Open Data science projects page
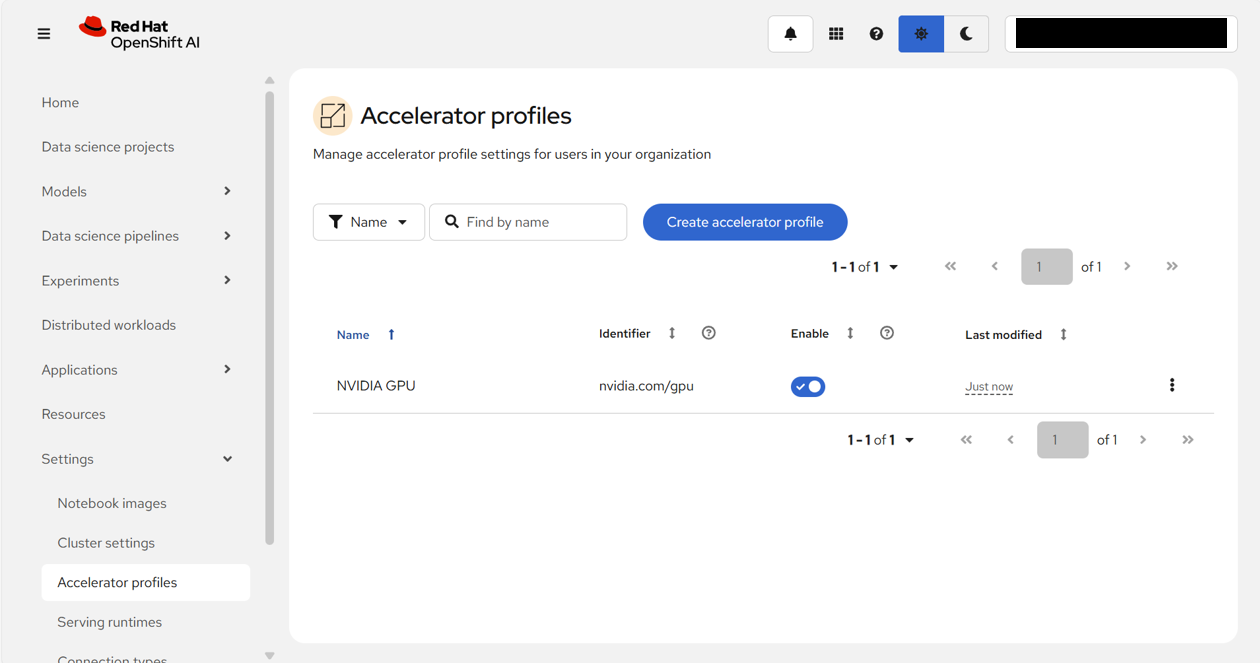 coord(108,147)
